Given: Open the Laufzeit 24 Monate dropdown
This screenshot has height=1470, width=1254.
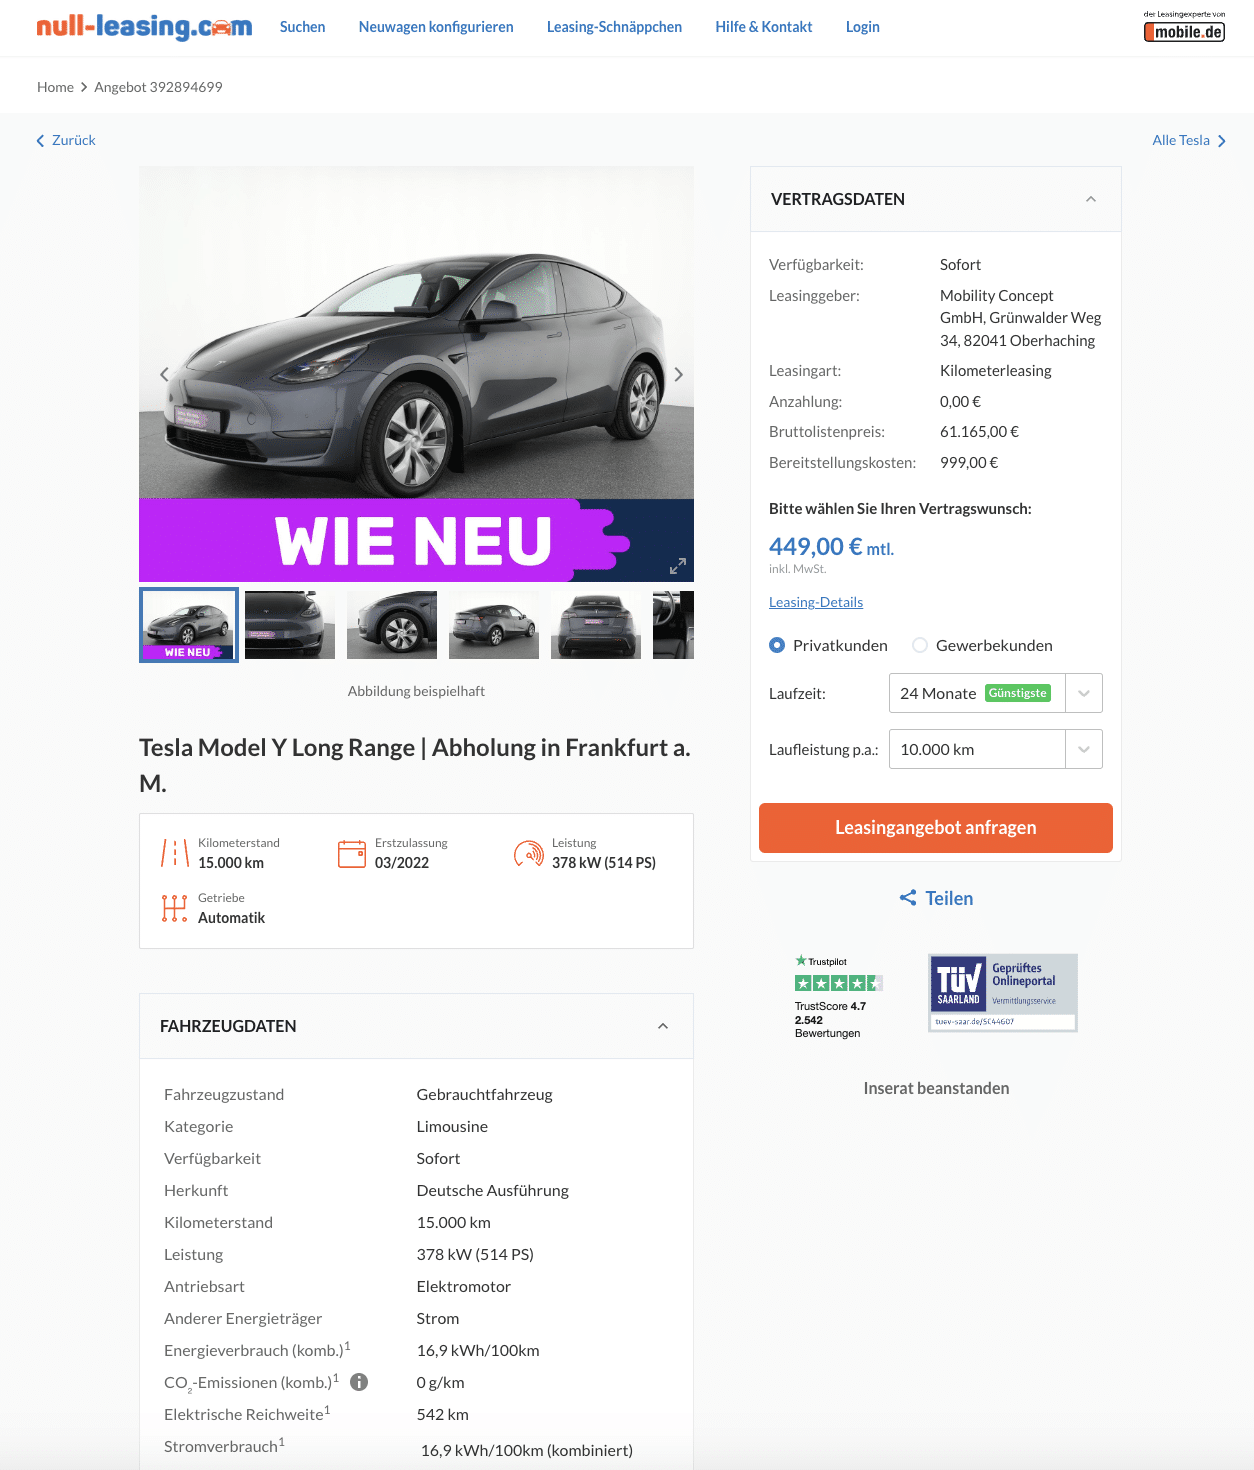Looking at the screenshot, I should pyautogui.click(x=996, y=693).
